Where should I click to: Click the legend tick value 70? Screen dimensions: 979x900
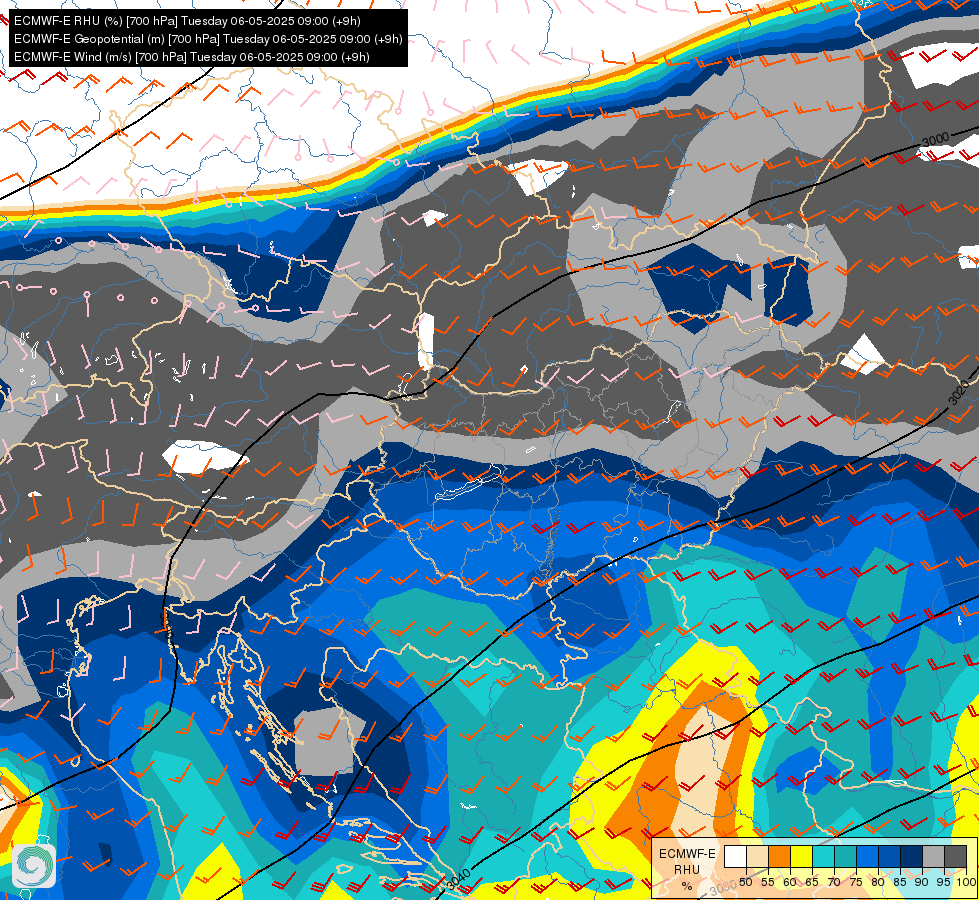834,882
